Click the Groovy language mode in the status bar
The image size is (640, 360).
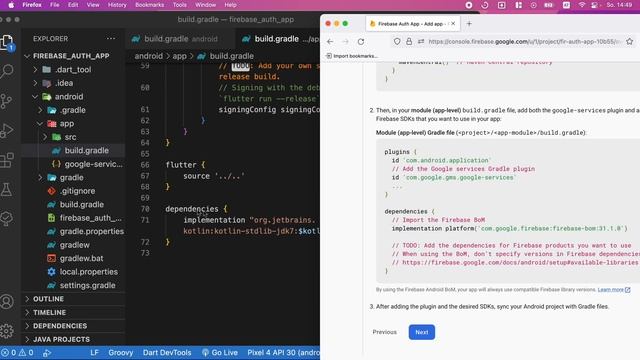[121, 352]
